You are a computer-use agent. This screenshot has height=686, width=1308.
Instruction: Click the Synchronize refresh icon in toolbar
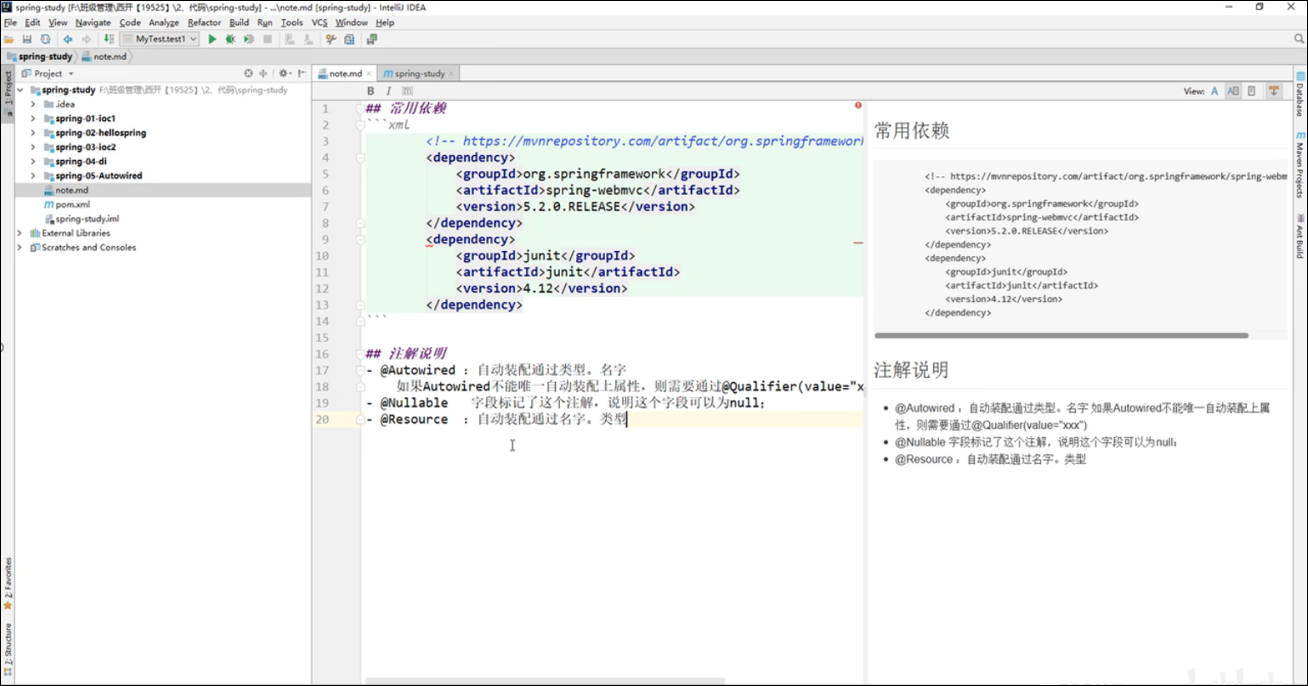45,40
